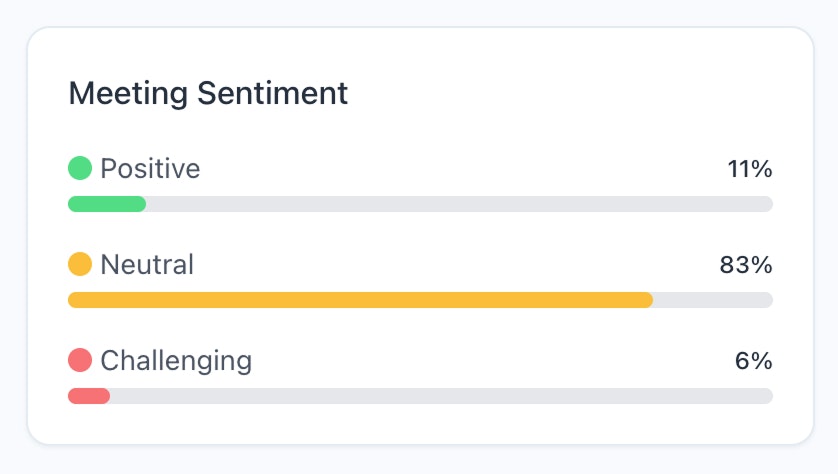Select the Positive sentiment label
This screenshot has height=474, width=838.
pyautogui.click(x=150, y=169)
